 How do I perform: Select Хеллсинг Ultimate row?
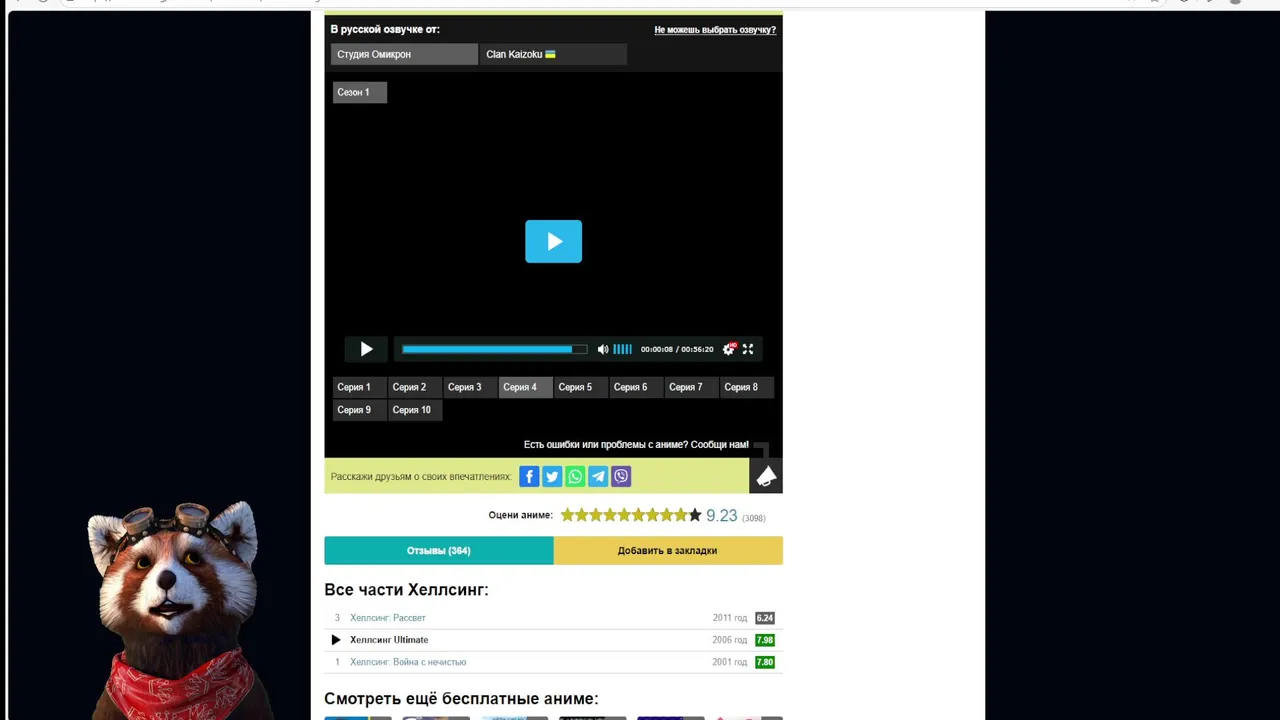pos(553,640)
